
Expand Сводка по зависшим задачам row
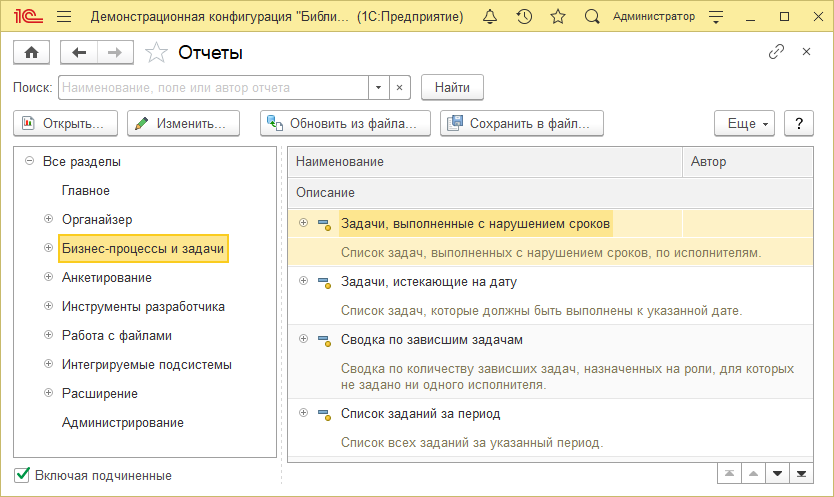click(x=303, y=338)
